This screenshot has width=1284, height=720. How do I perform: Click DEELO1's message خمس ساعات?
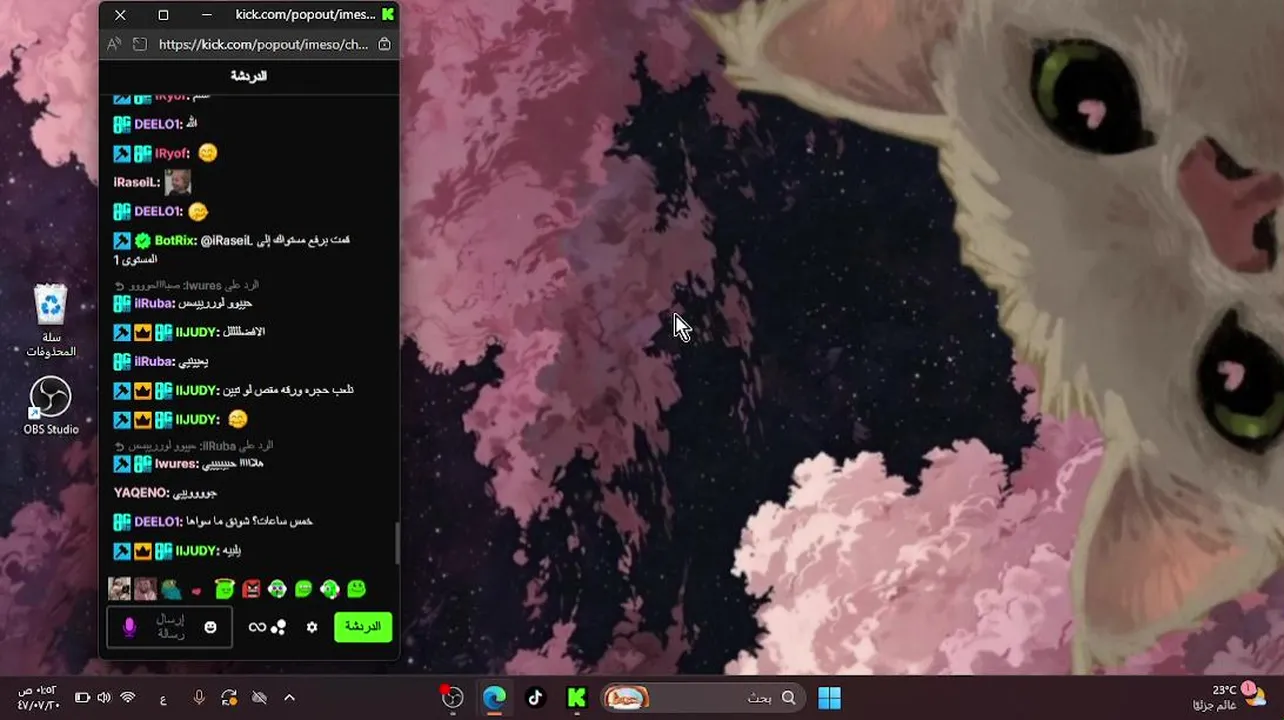(249, 522)
